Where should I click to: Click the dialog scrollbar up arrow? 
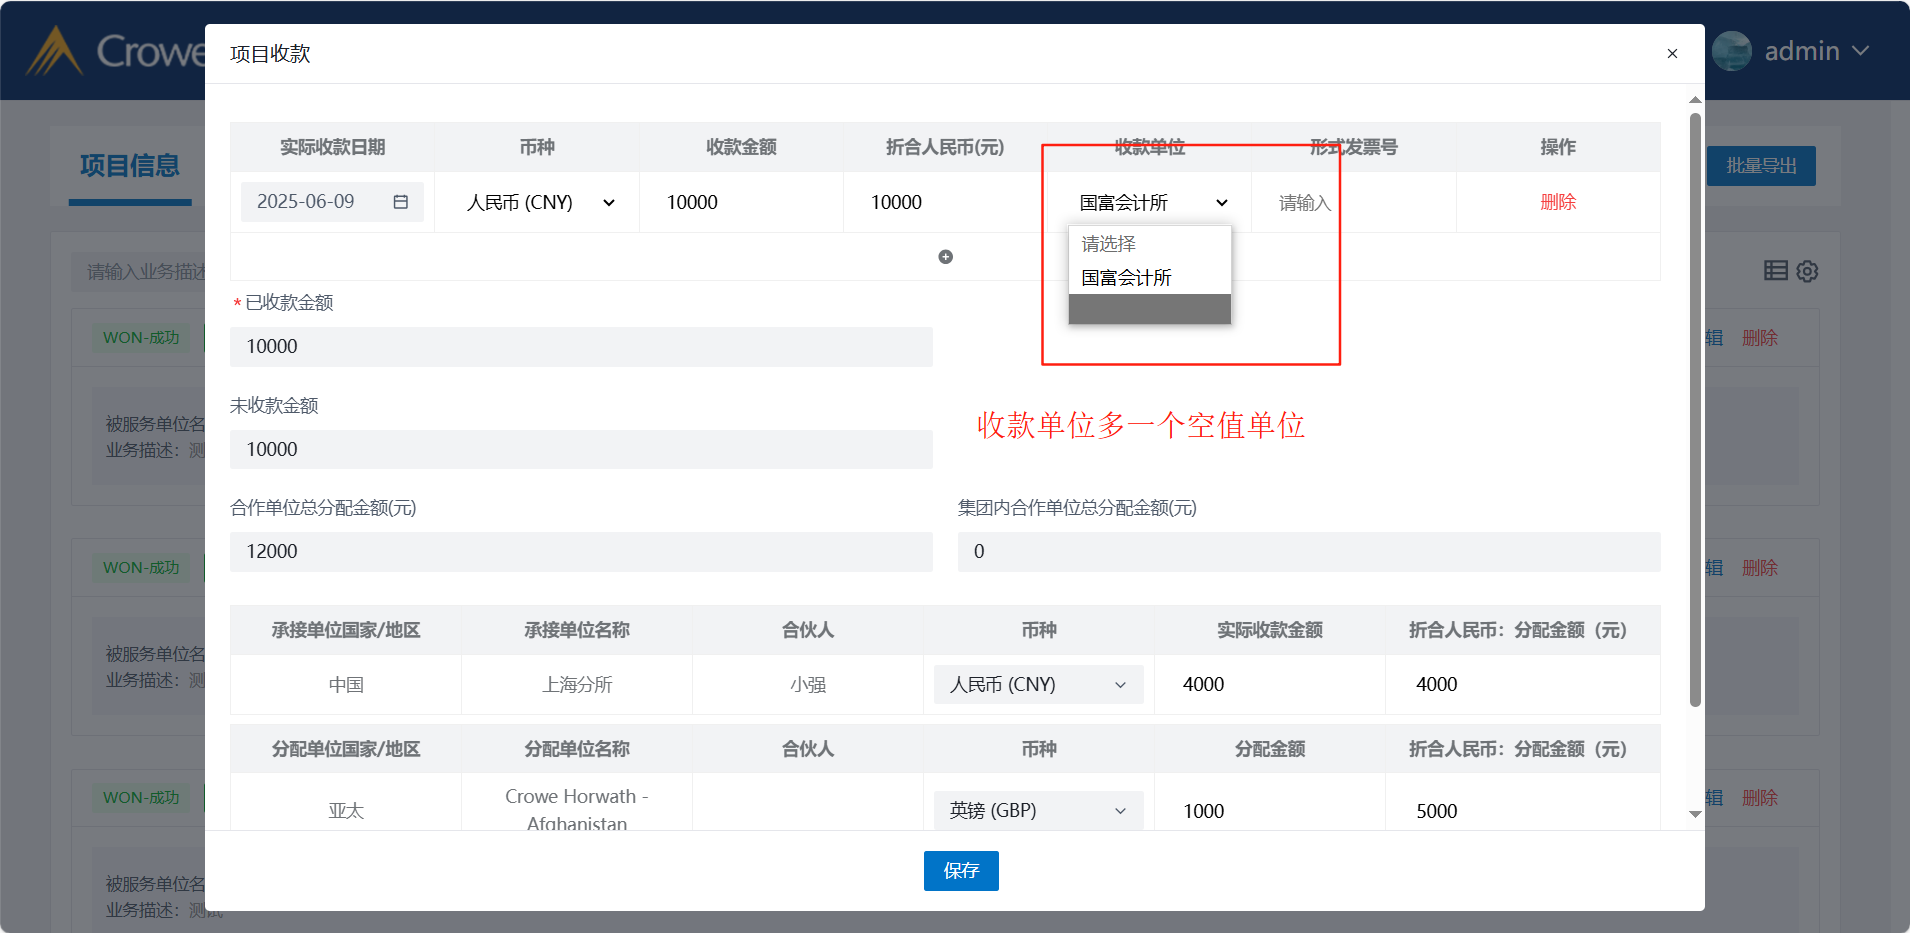(1695, 100)
